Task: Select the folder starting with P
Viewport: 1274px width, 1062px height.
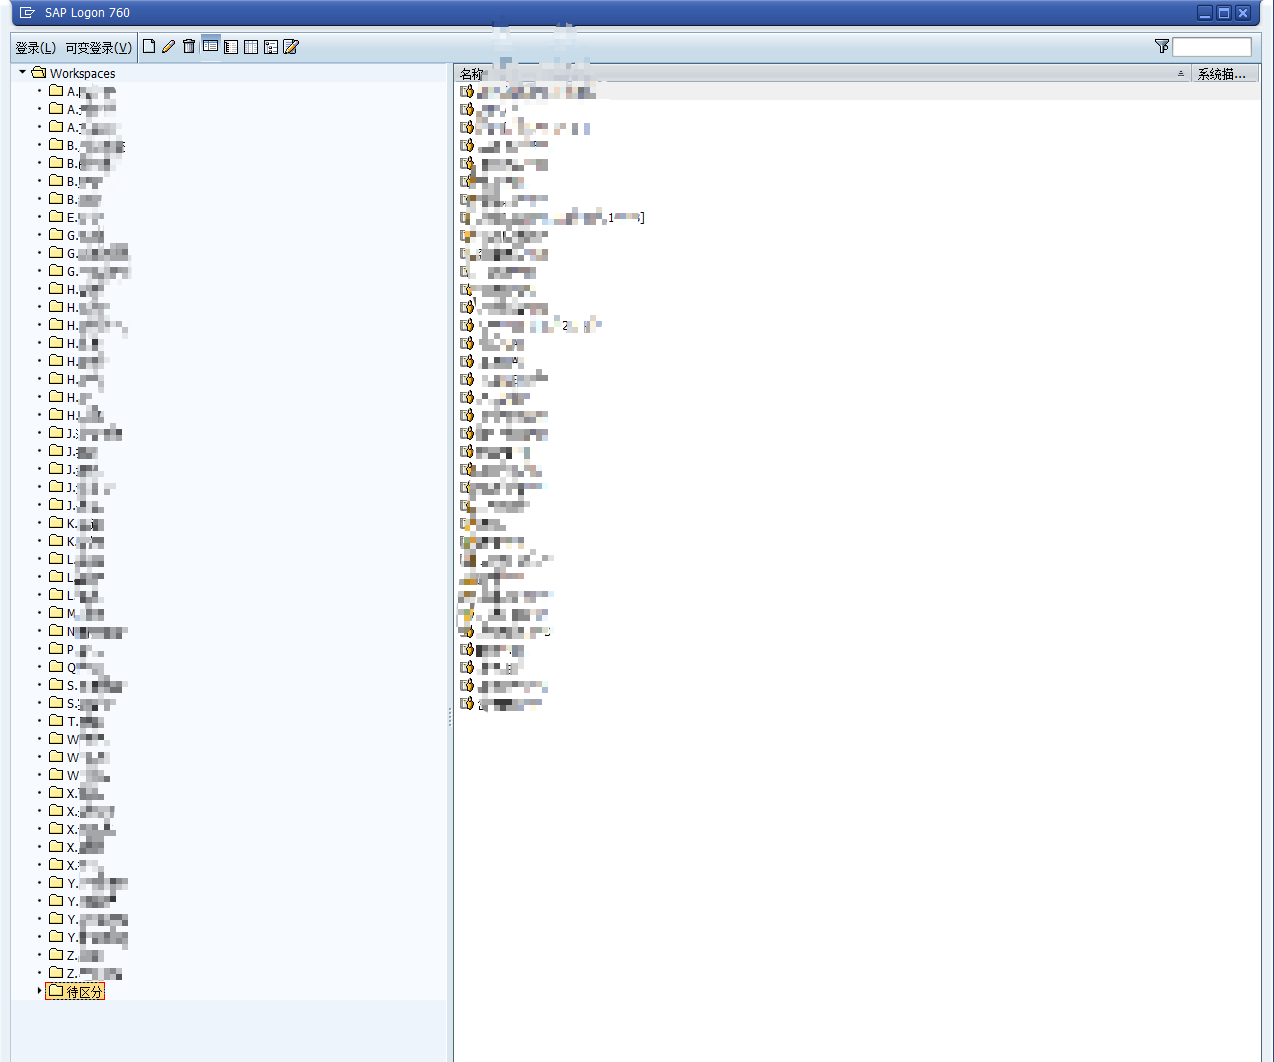Action: click(x=77, y=649)
